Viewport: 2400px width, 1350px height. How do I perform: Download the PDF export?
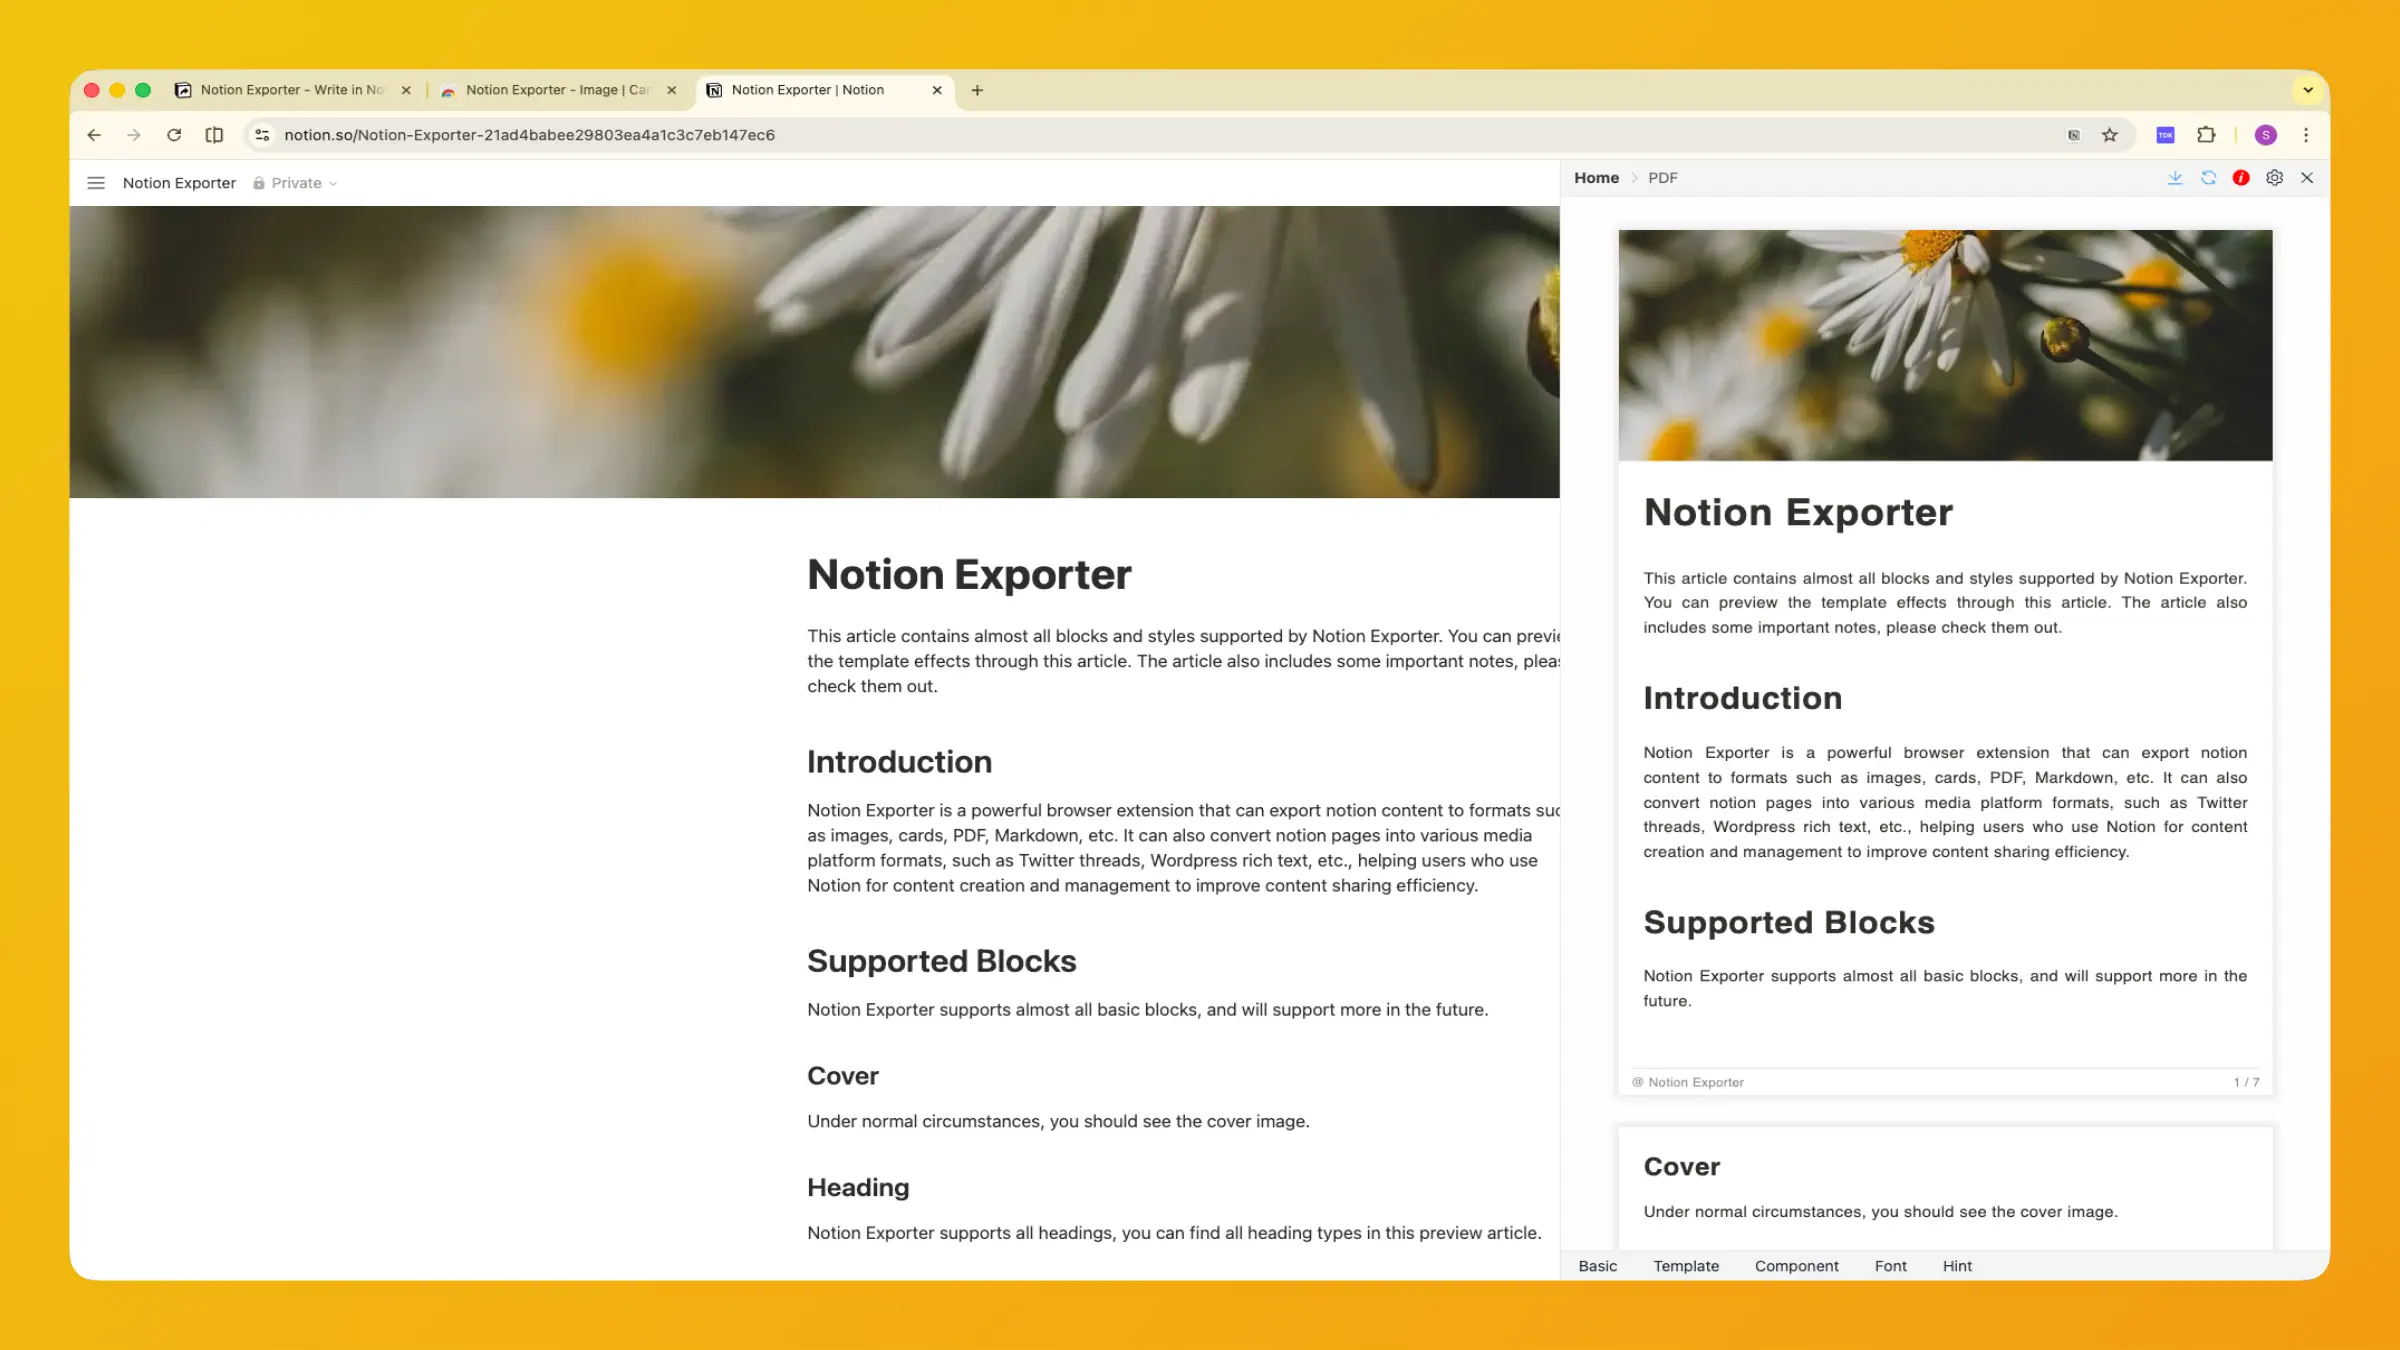(2175, 178)
